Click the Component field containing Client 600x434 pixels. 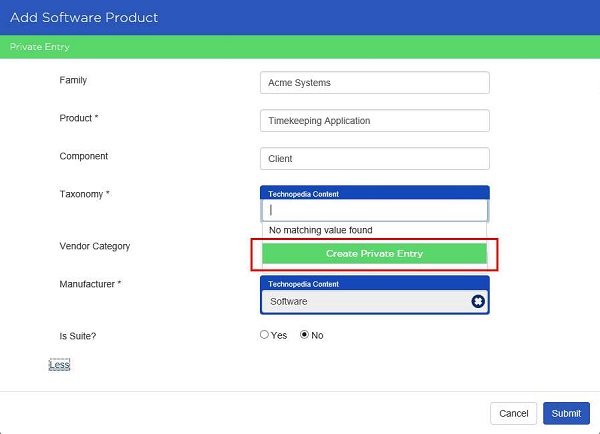375,158
